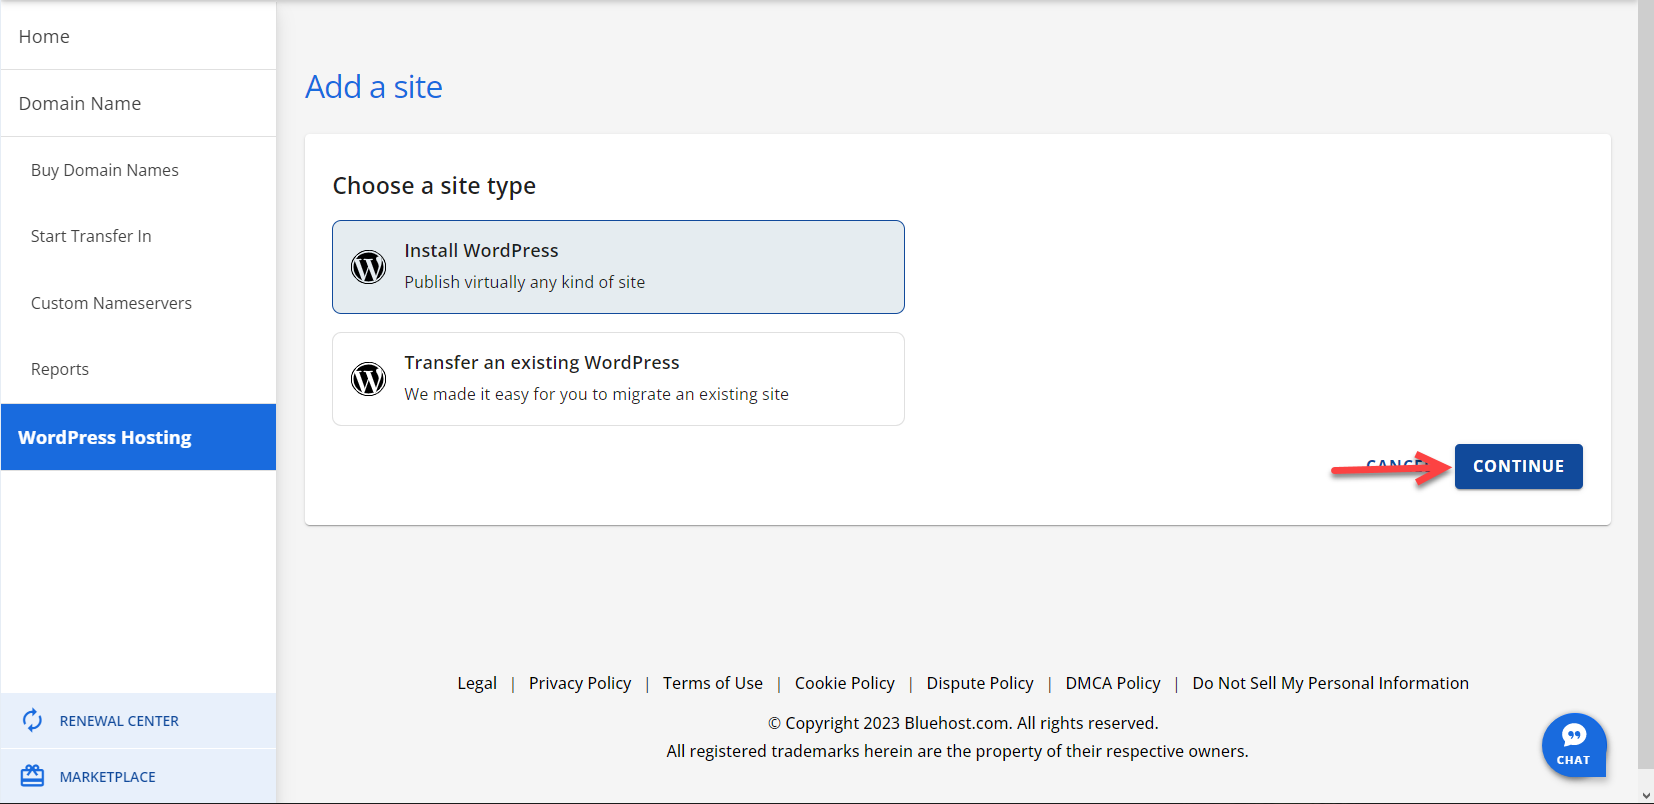Click the WordPress logo in Transfer existing card
The width and height of the screenshot is (1654, 804).
pos(368,379)
